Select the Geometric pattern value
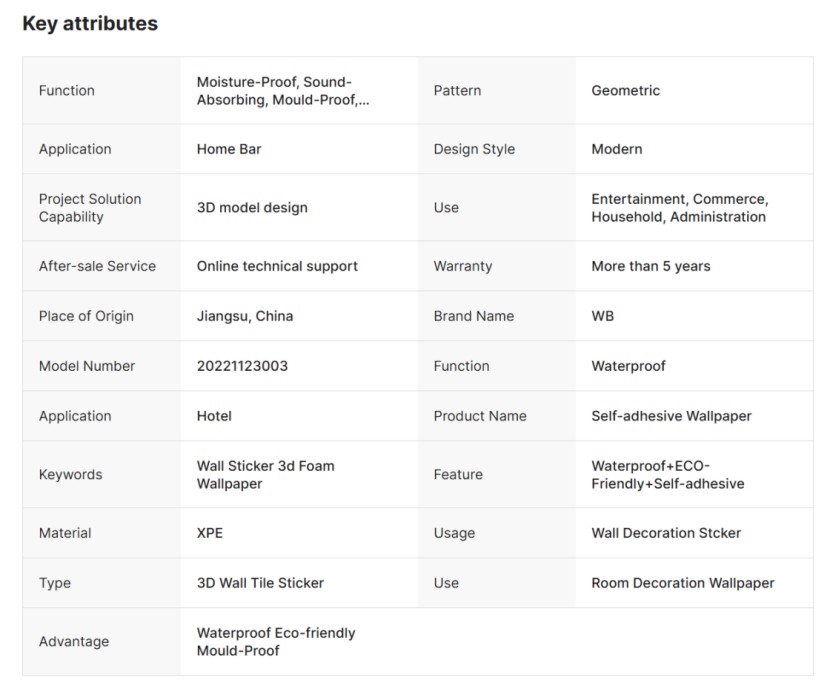830x689 pixels. tap(625, 91)
